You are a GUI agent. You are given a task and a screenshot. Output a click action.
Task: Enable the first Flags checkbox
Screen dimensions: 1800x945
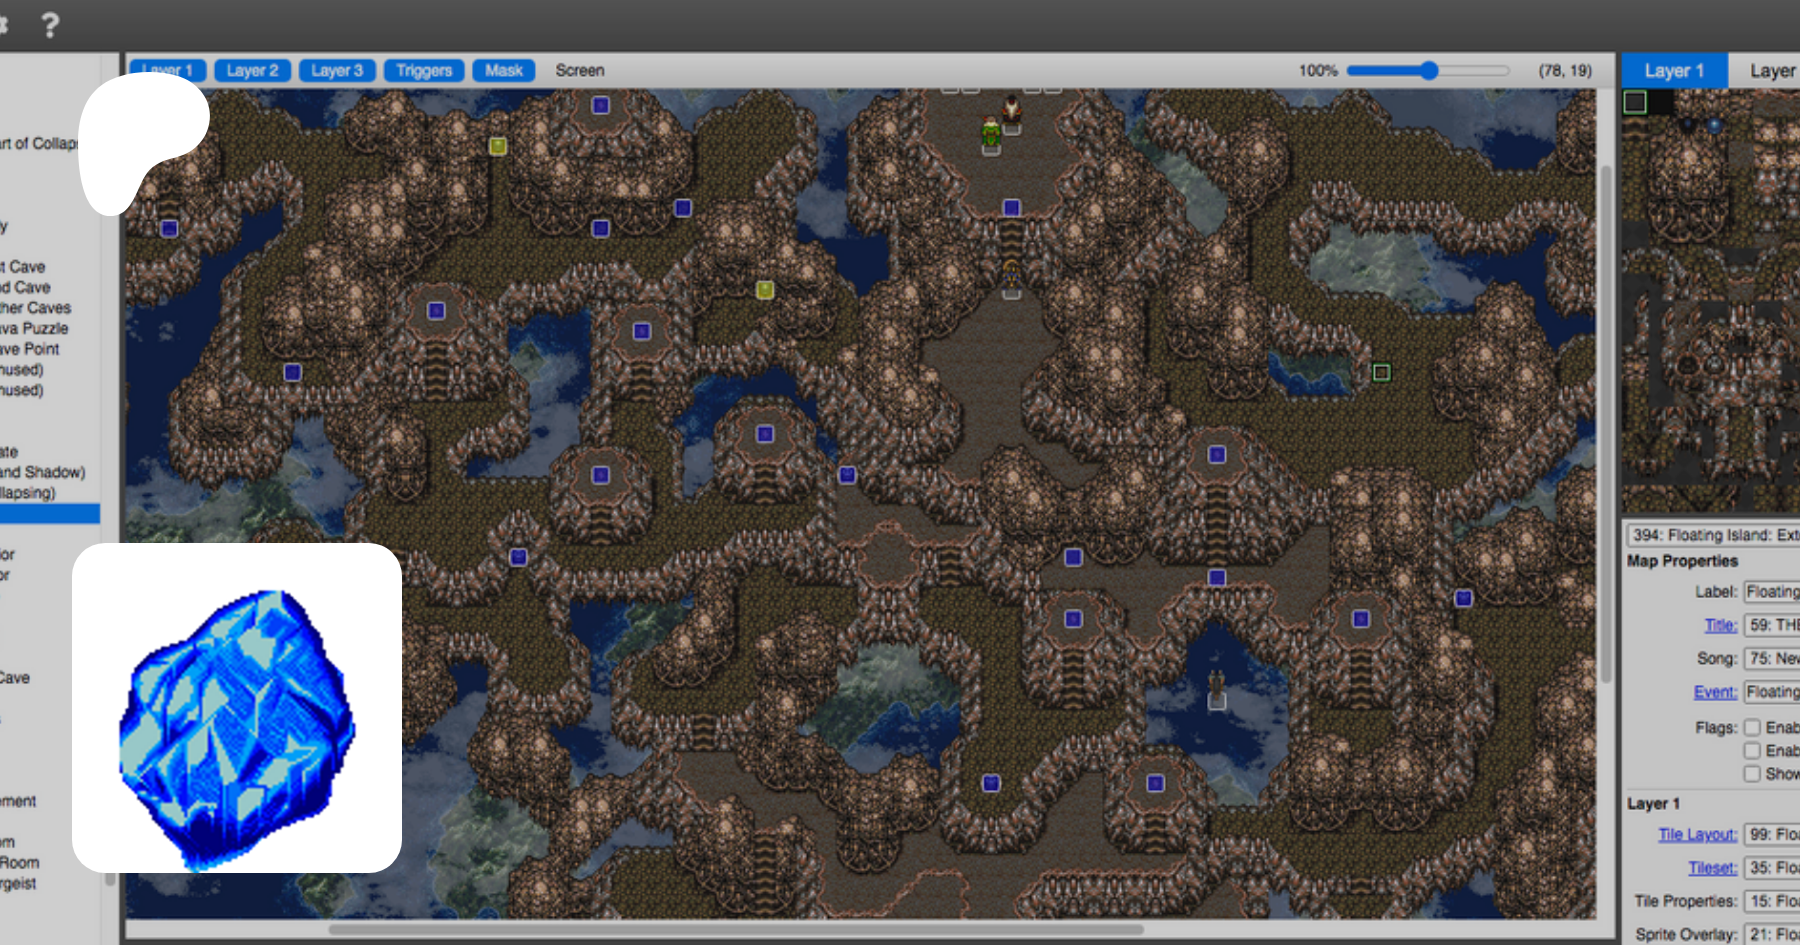click(1752, 727)
